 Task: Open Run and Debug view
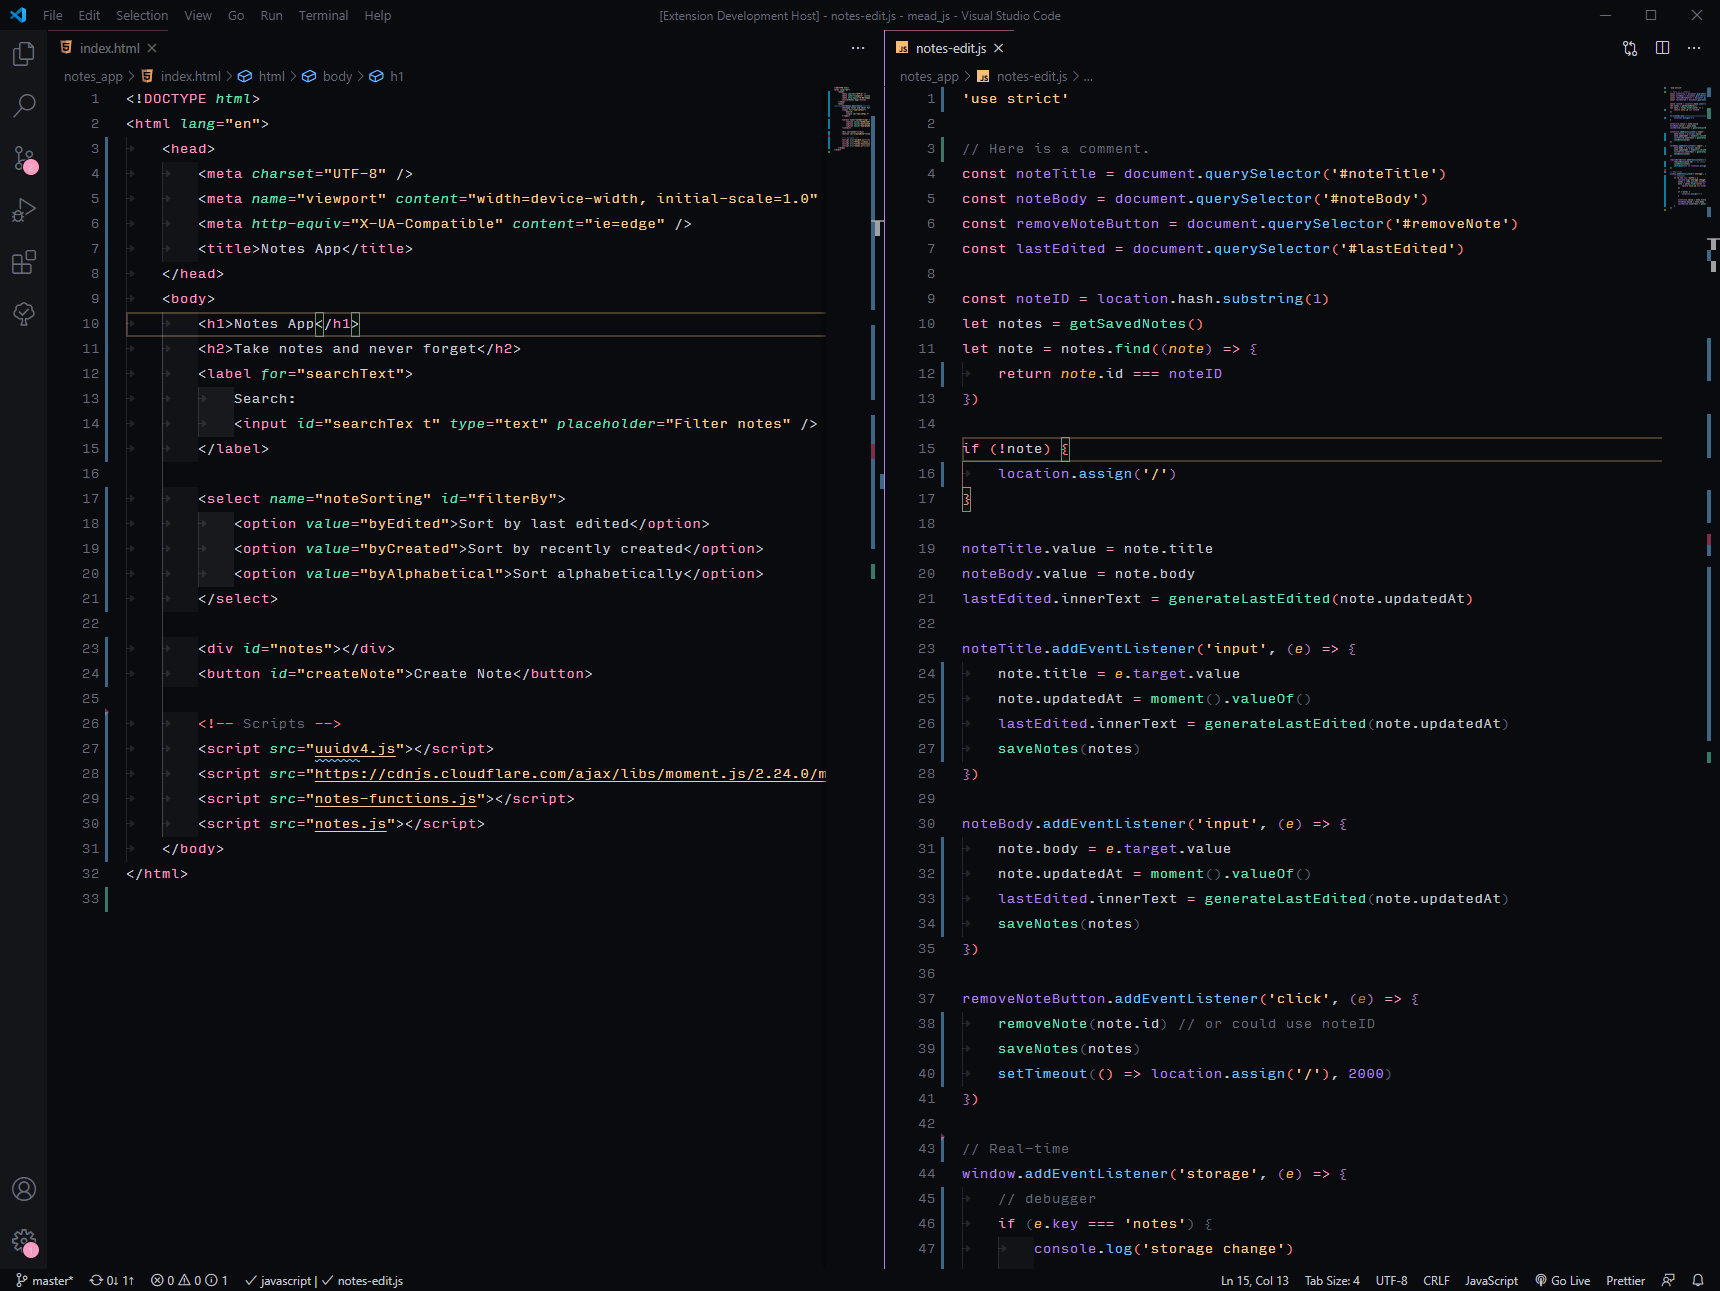[x=24, y=210]
